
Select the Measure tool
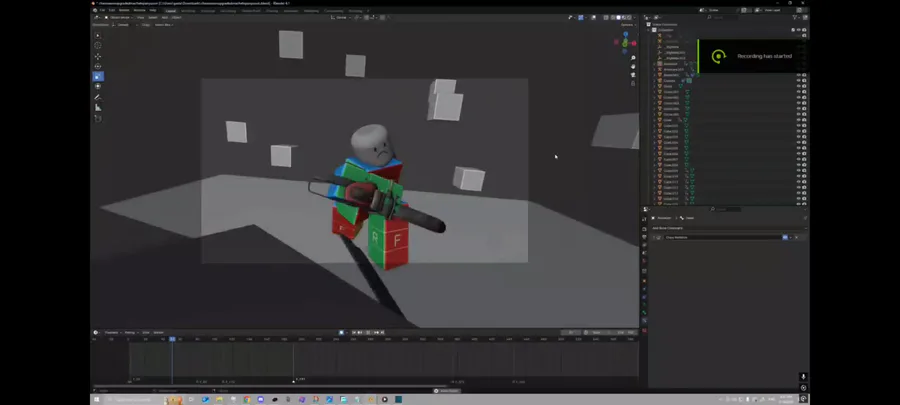98,107
